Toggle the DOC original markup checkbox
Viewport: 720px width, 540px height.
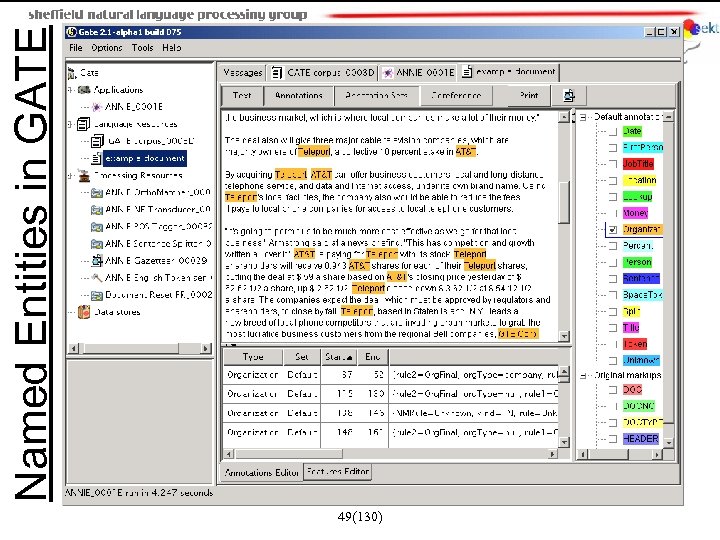click(x=613, y=390)
